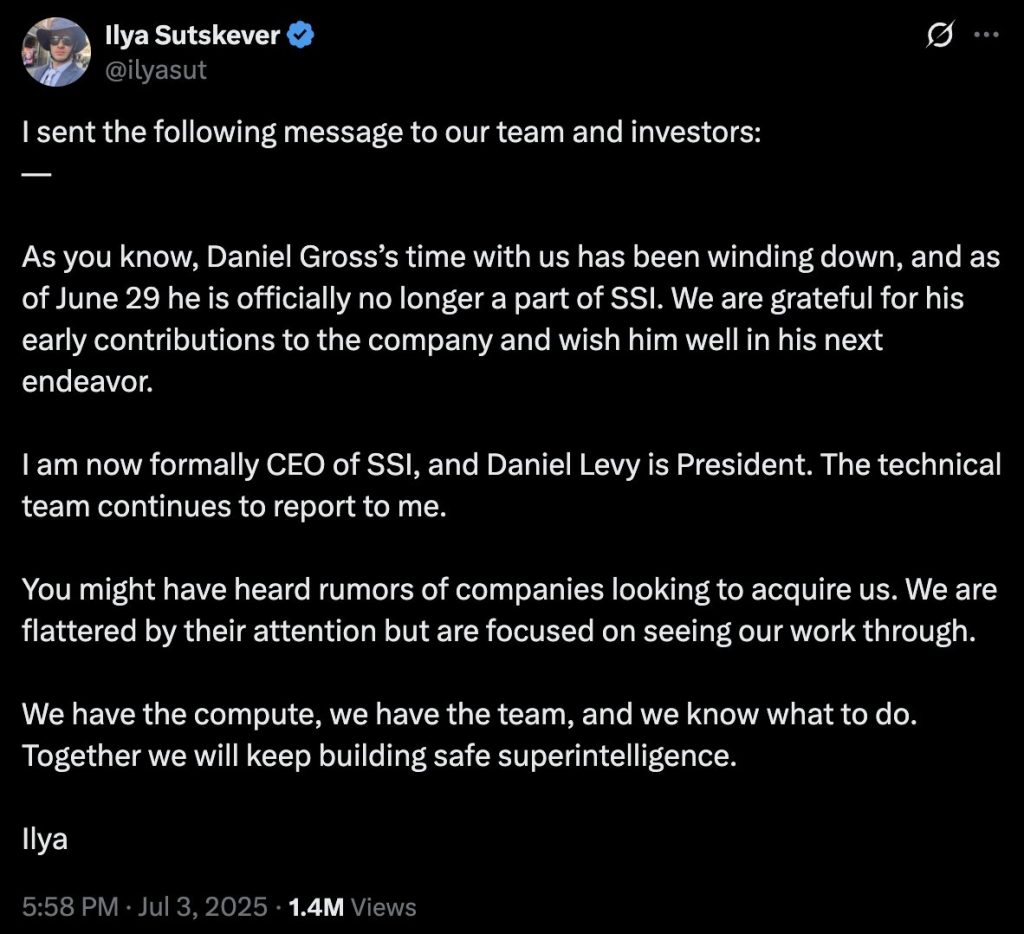Click the word Views
Screen dimensions: 1024x934
383,907
